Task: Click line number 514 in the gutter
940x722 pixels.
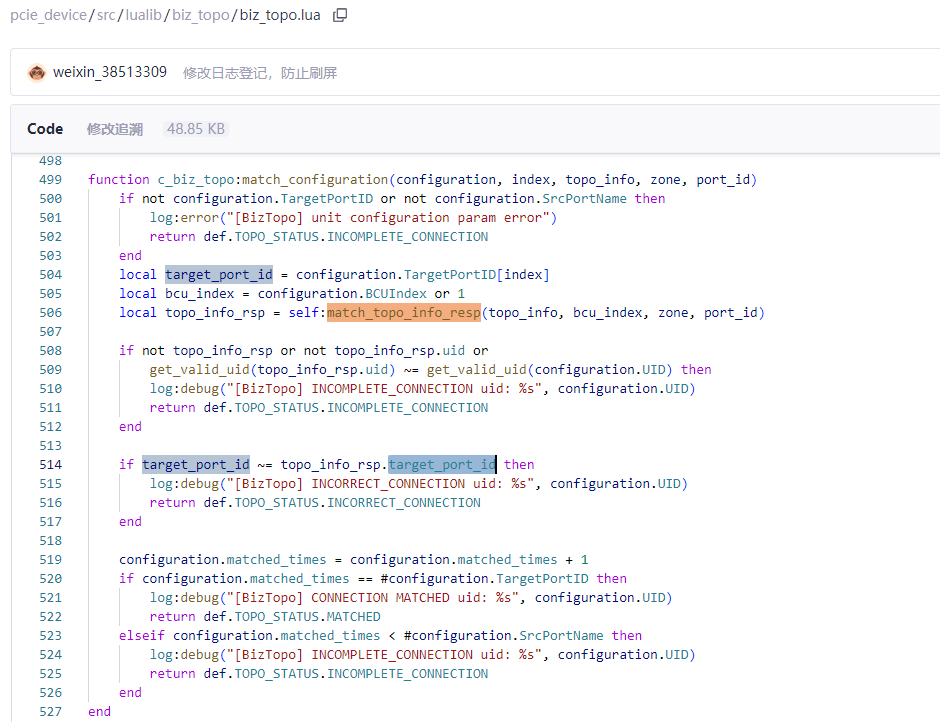Action: (50, 465)
